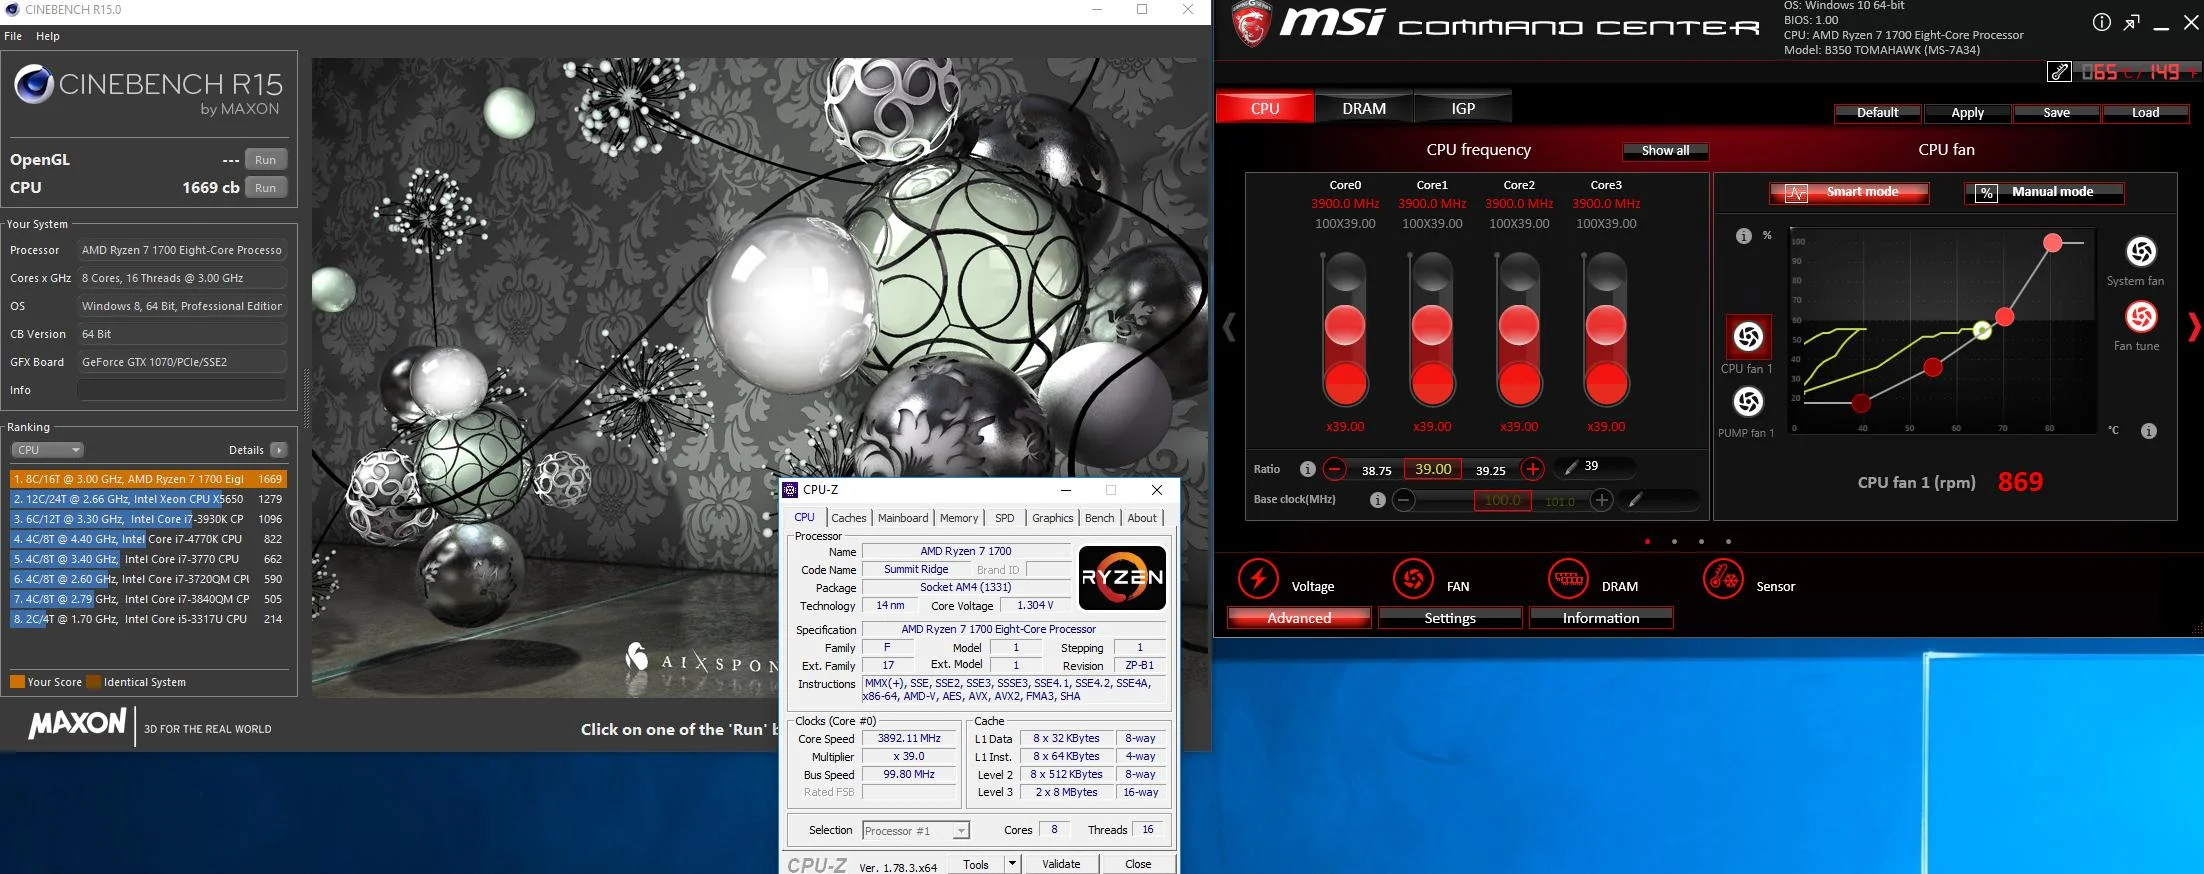The width and height of the screenshot is (2204, 874).
Task: Switch to the IGP tab in Command Center
Action: 1463,109
